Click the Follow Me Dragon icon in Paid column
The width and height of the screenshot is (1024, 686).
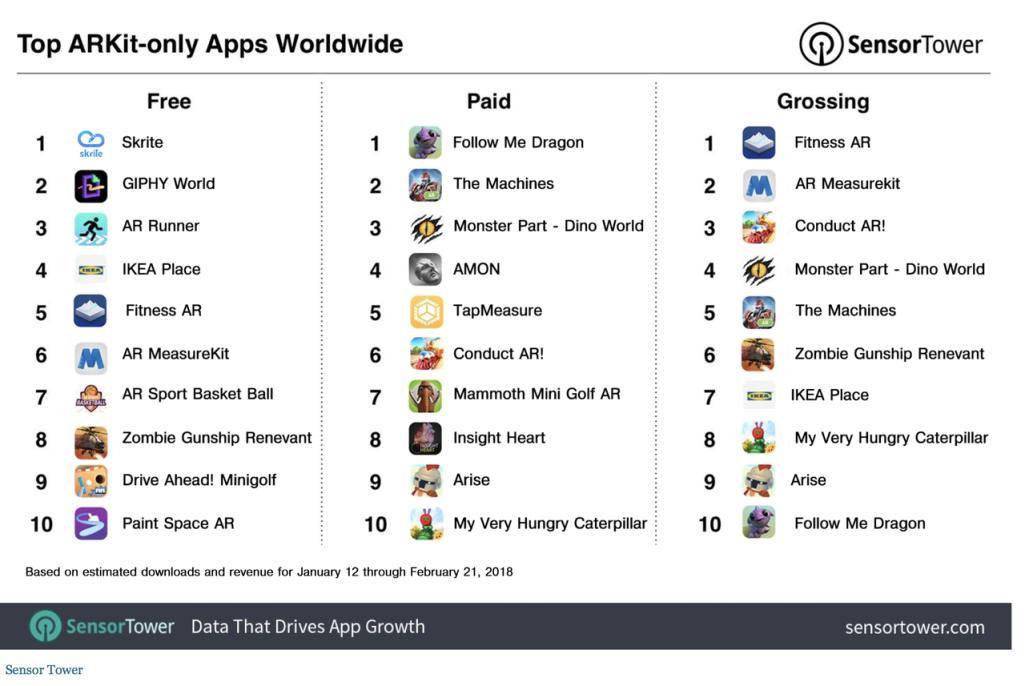[425, 143]
